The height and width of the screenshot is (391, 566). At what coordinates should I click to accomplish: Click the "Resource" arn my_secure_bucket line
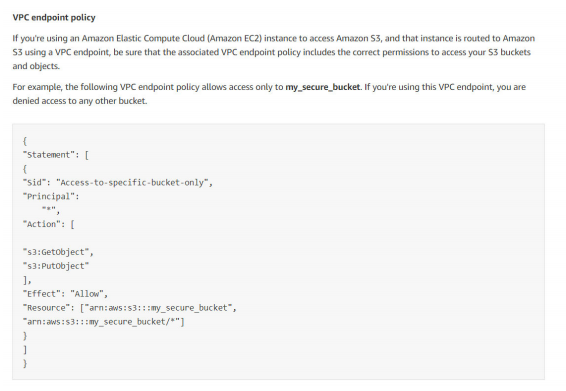point(130,308)
